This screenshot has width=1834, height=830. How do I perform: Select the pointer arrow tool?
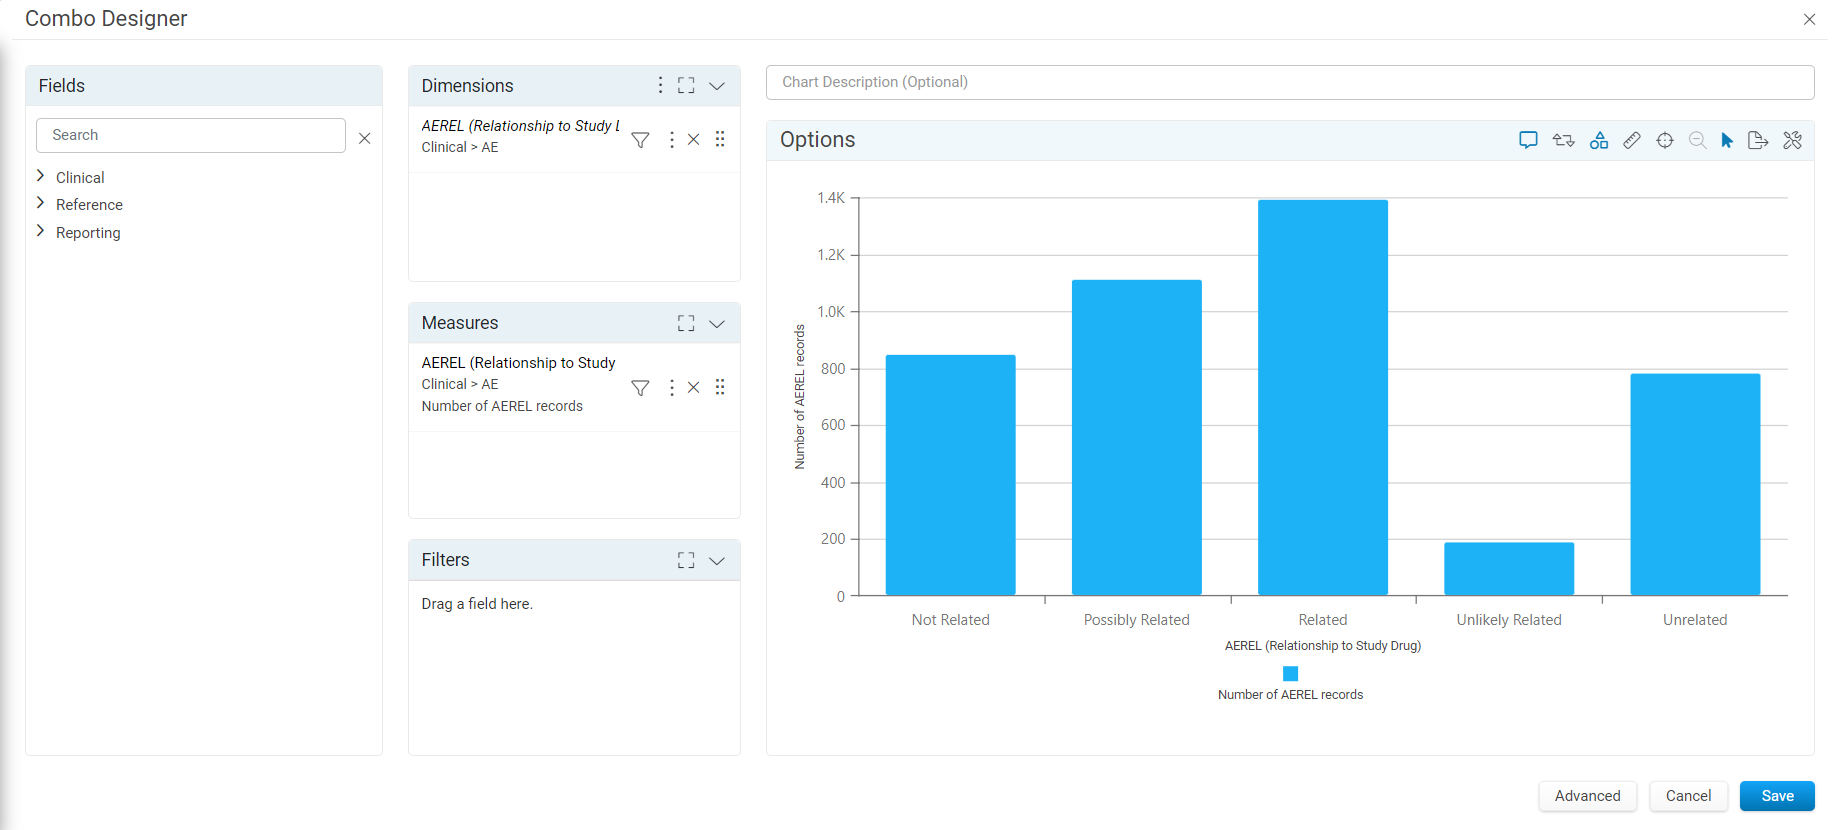(1727, 140)
